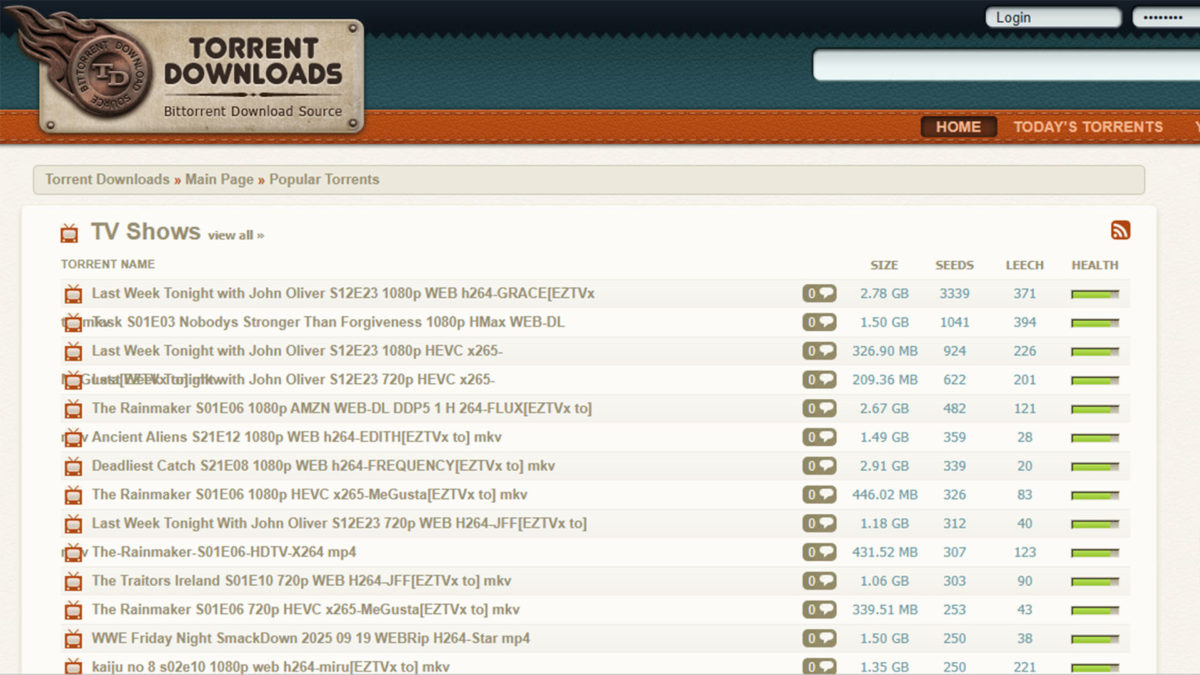Click TV icon for Last Week Tonight 1080p HEVC x265 row
Screen dimensions: 1200x675
pos(73,352)
